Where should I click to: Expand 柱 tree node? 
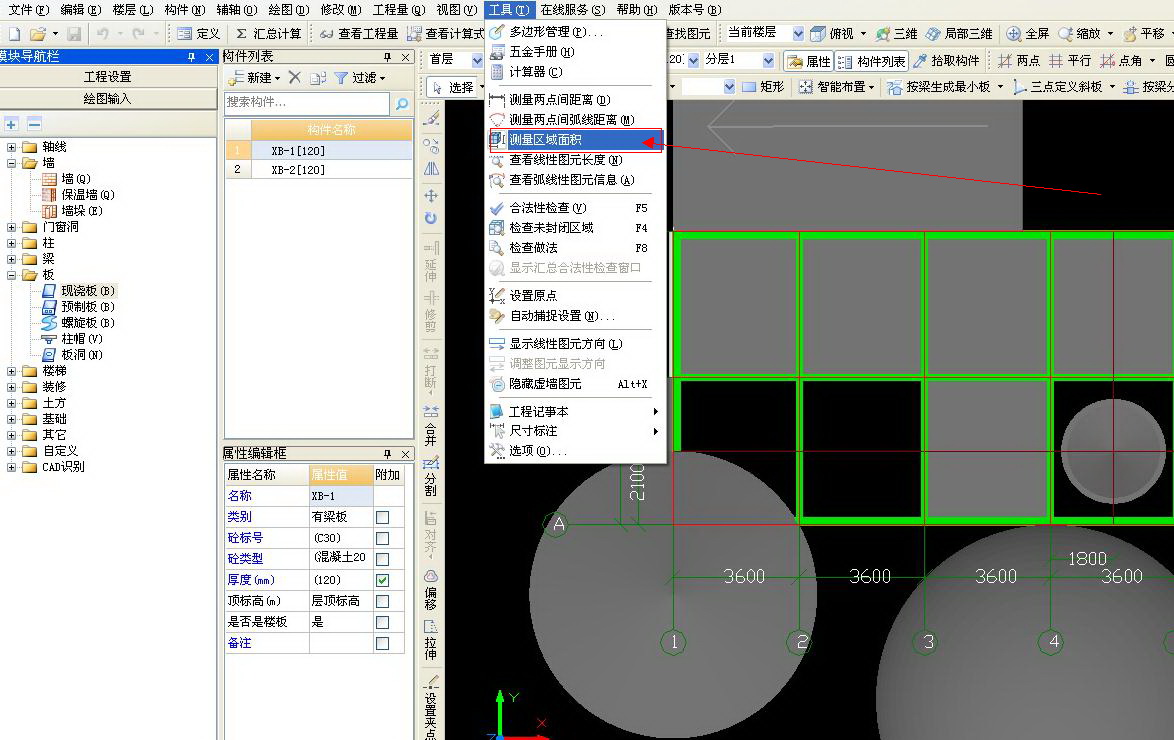11,243
